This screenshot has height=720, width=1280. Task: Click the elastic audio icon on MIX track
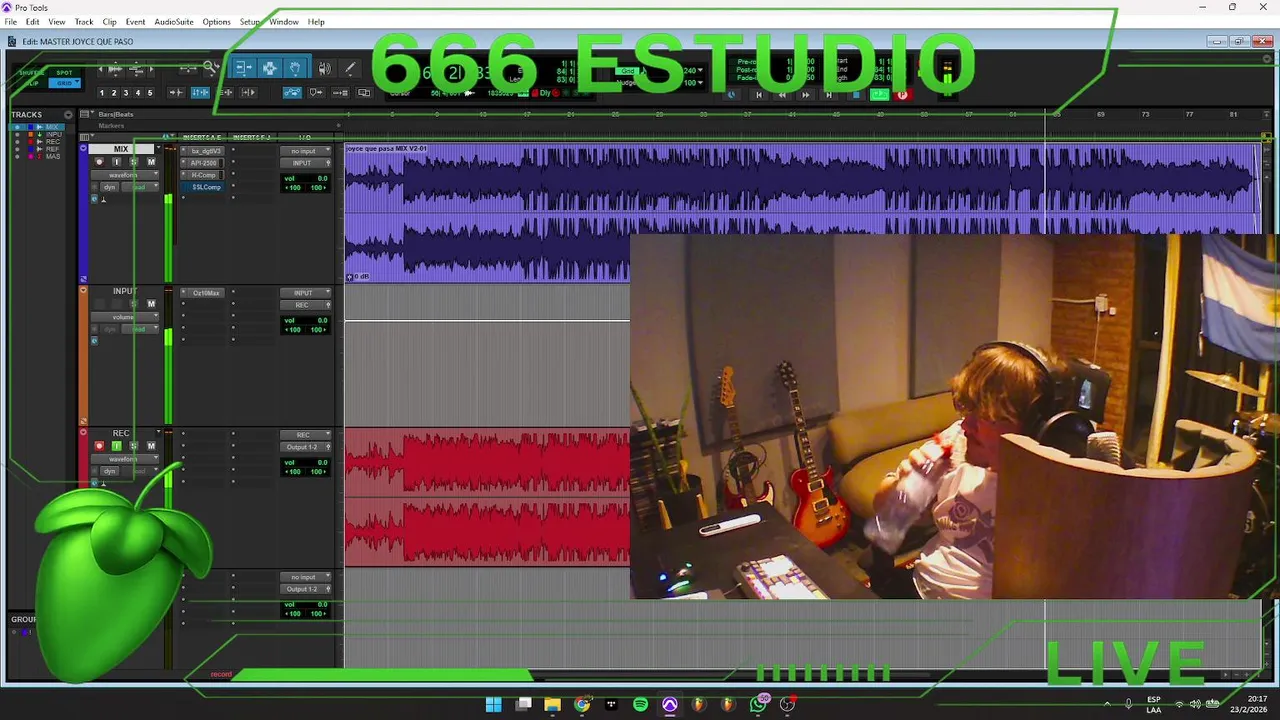point(104,200)
